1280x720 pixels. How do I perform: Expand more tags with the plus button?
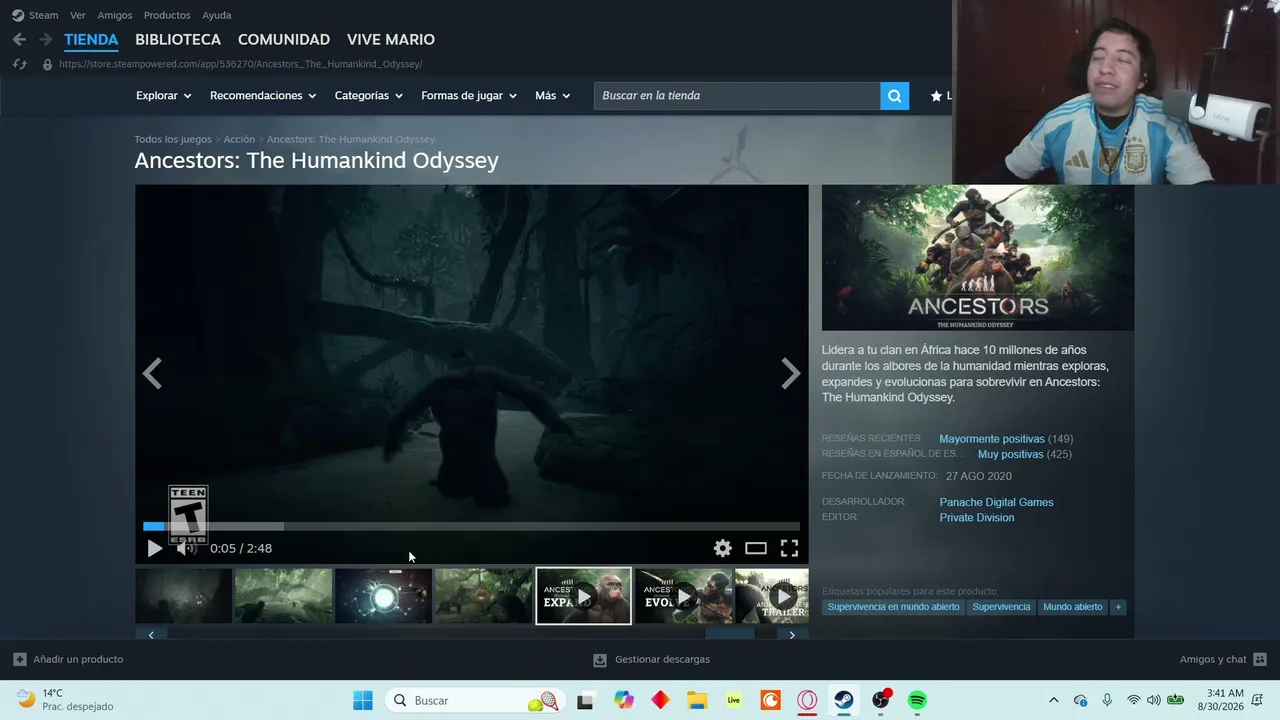tap(1118, 607)
